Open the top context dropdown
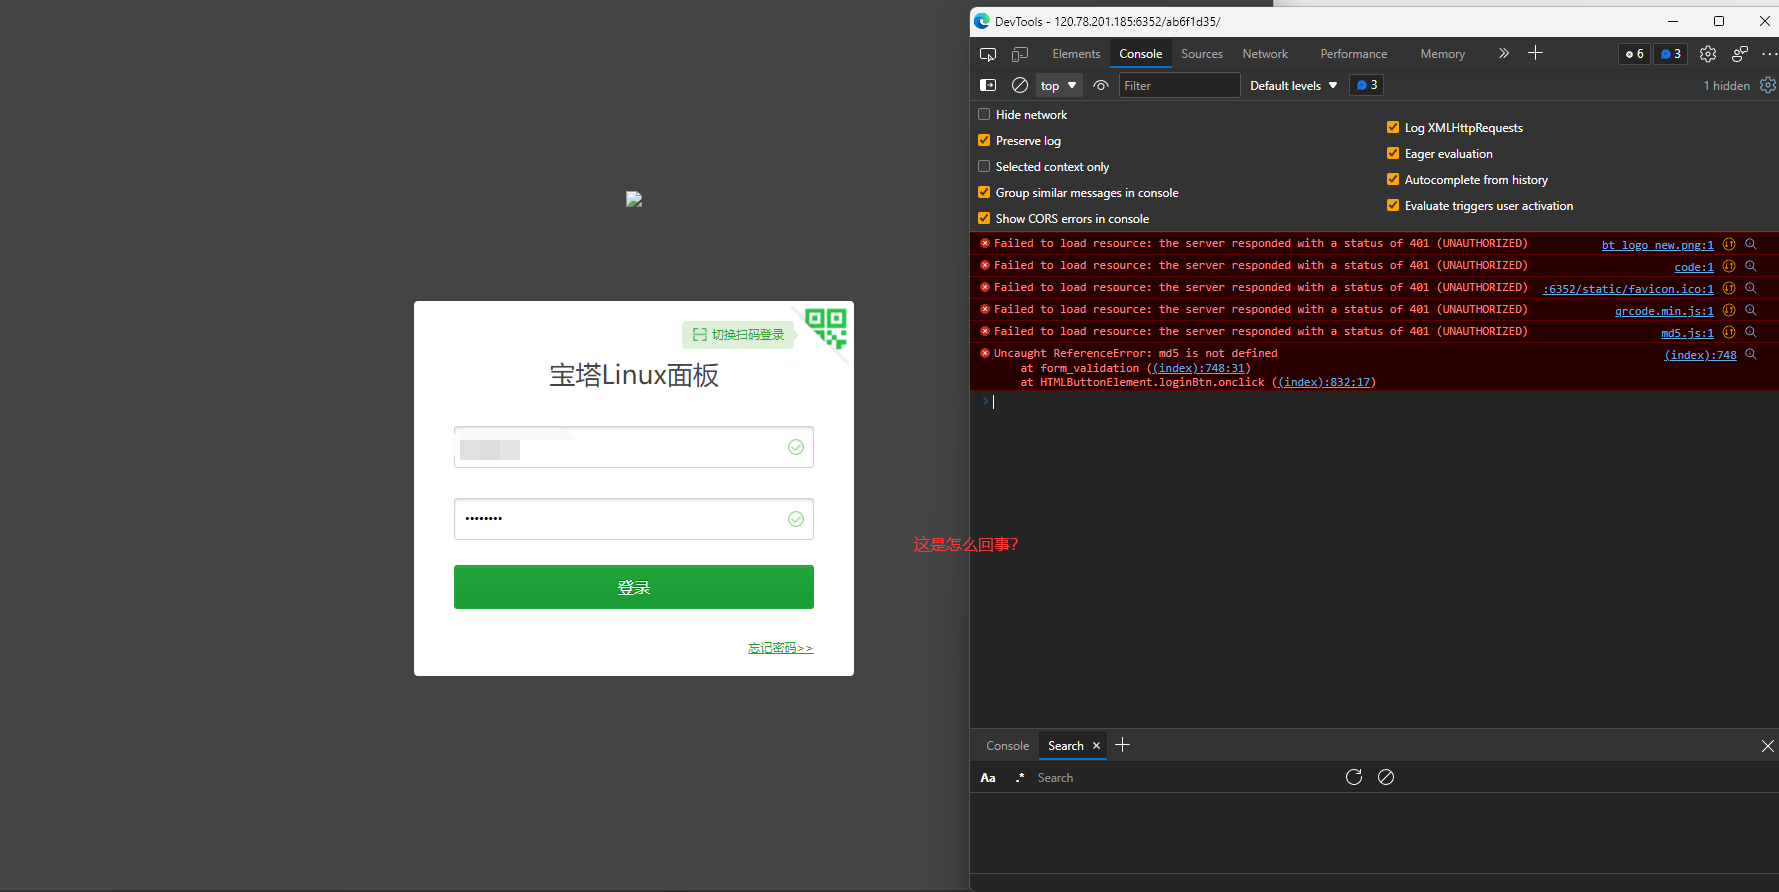The height and width of the screenshot is (892, 1779). pyautogui.click(x=1058, y=86)
